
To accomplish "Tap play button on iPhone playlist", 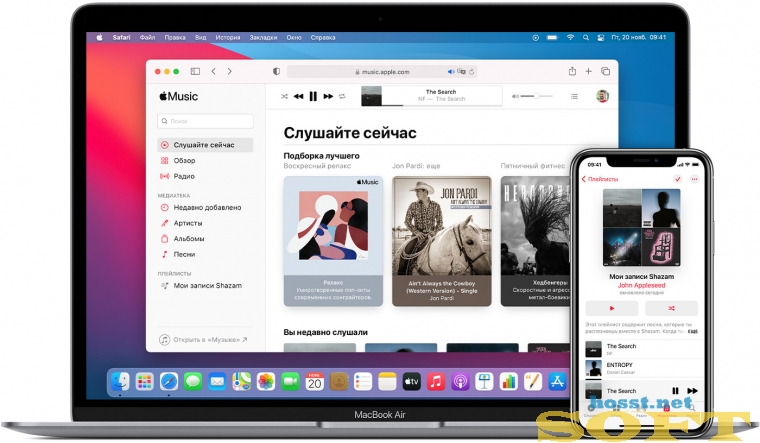I will 612,308.
